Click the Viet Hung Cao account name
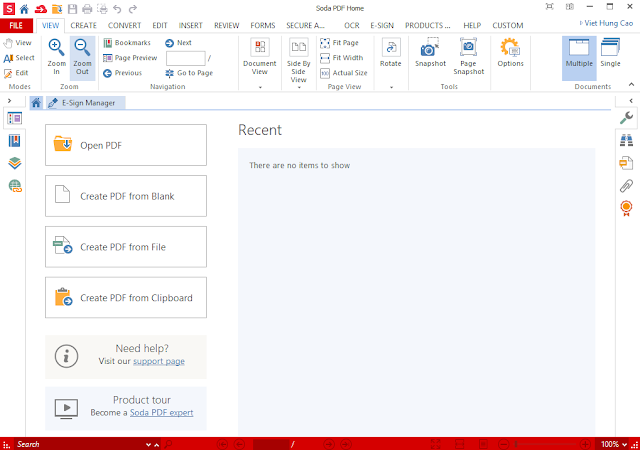The width and height of the screenshot is (640, 450). [608, 23]
